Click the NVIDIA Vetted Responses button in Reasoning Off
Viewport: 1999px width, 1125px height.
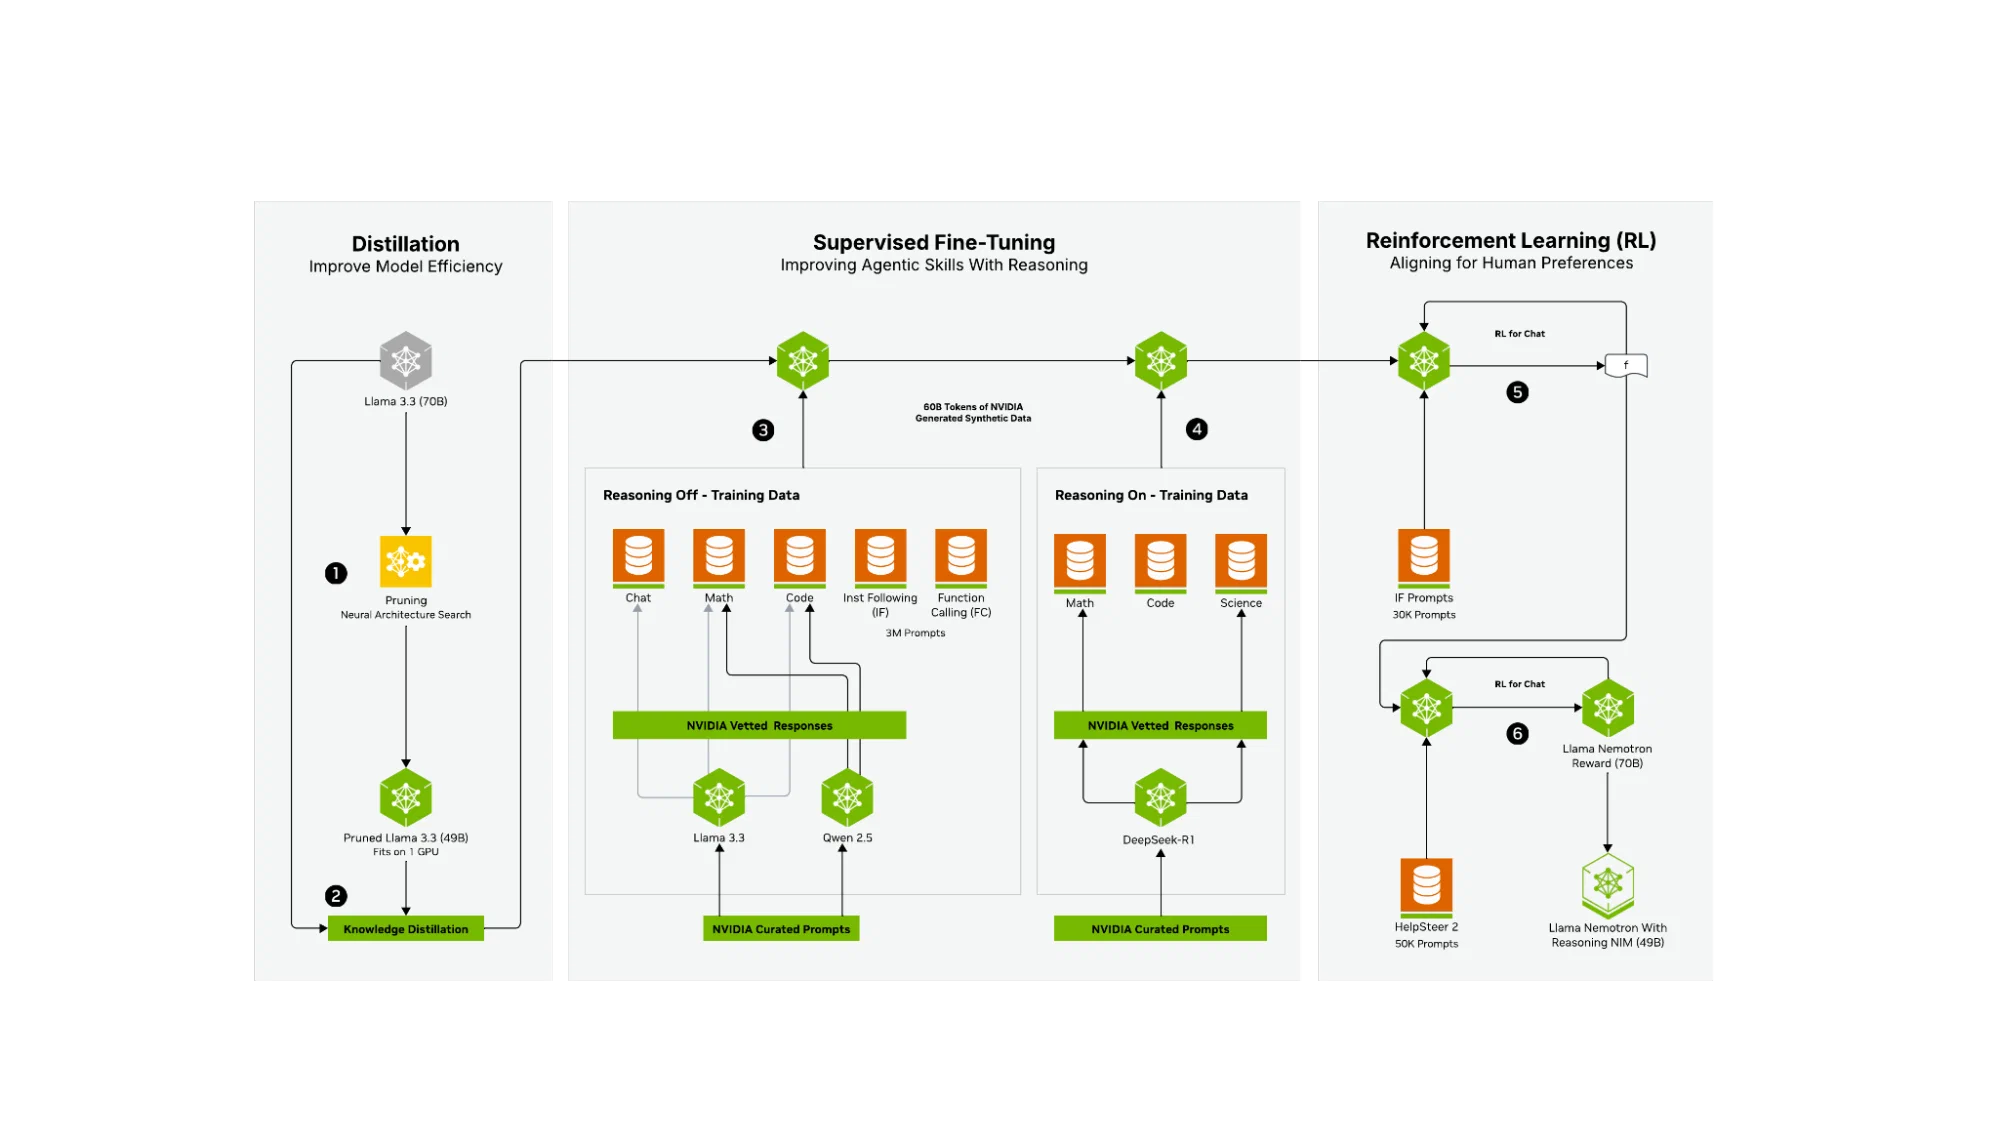[759, 725]
